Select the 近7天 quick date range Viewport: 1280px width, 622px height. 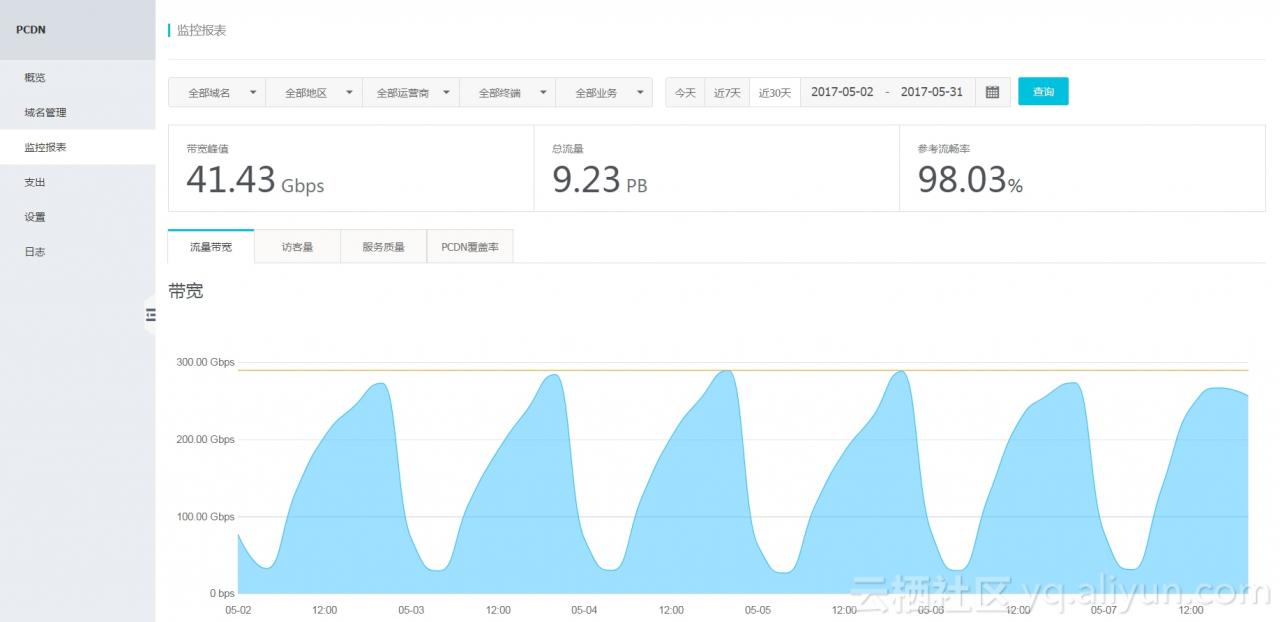click(x=727, y=91)
